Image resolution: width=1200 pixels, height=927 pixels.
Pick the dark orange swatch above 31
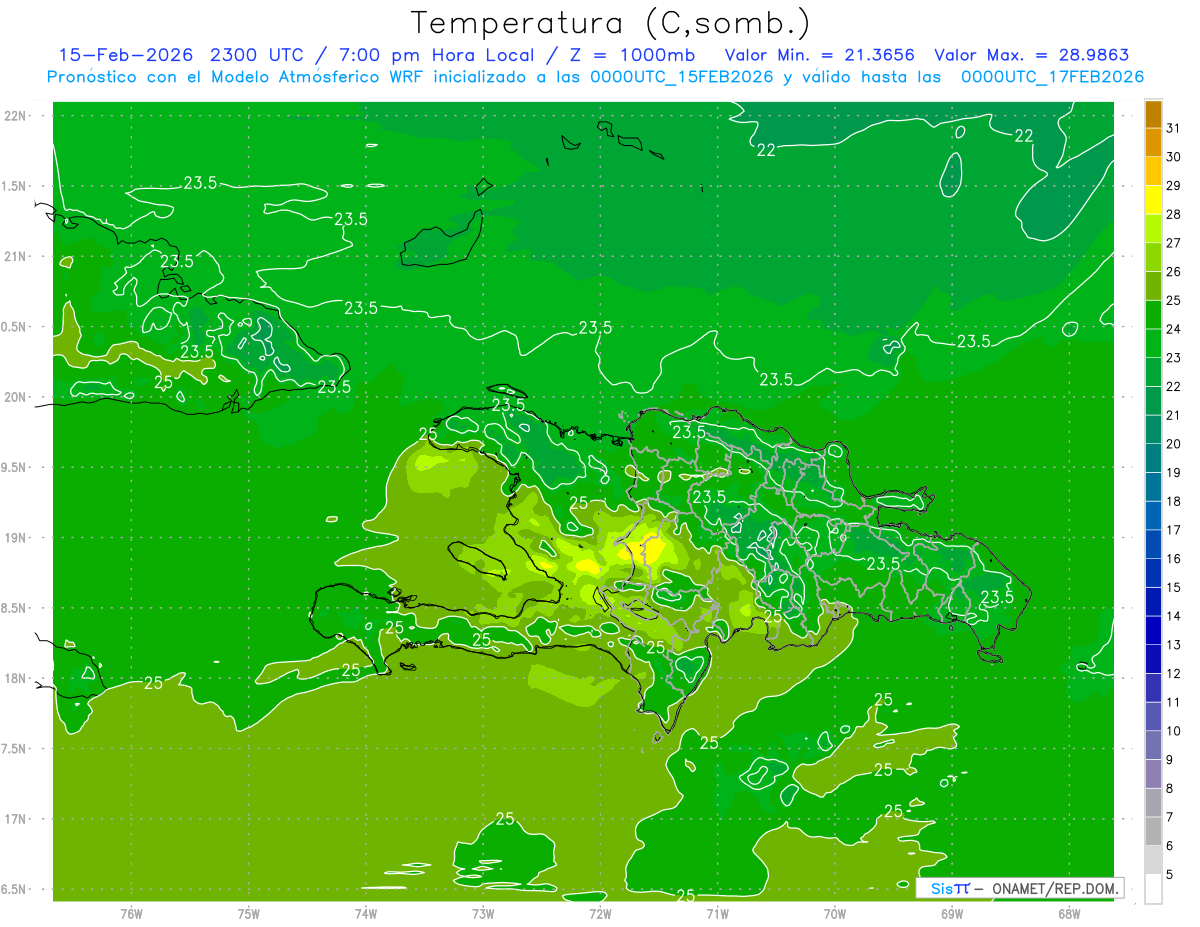point(1153,114)
